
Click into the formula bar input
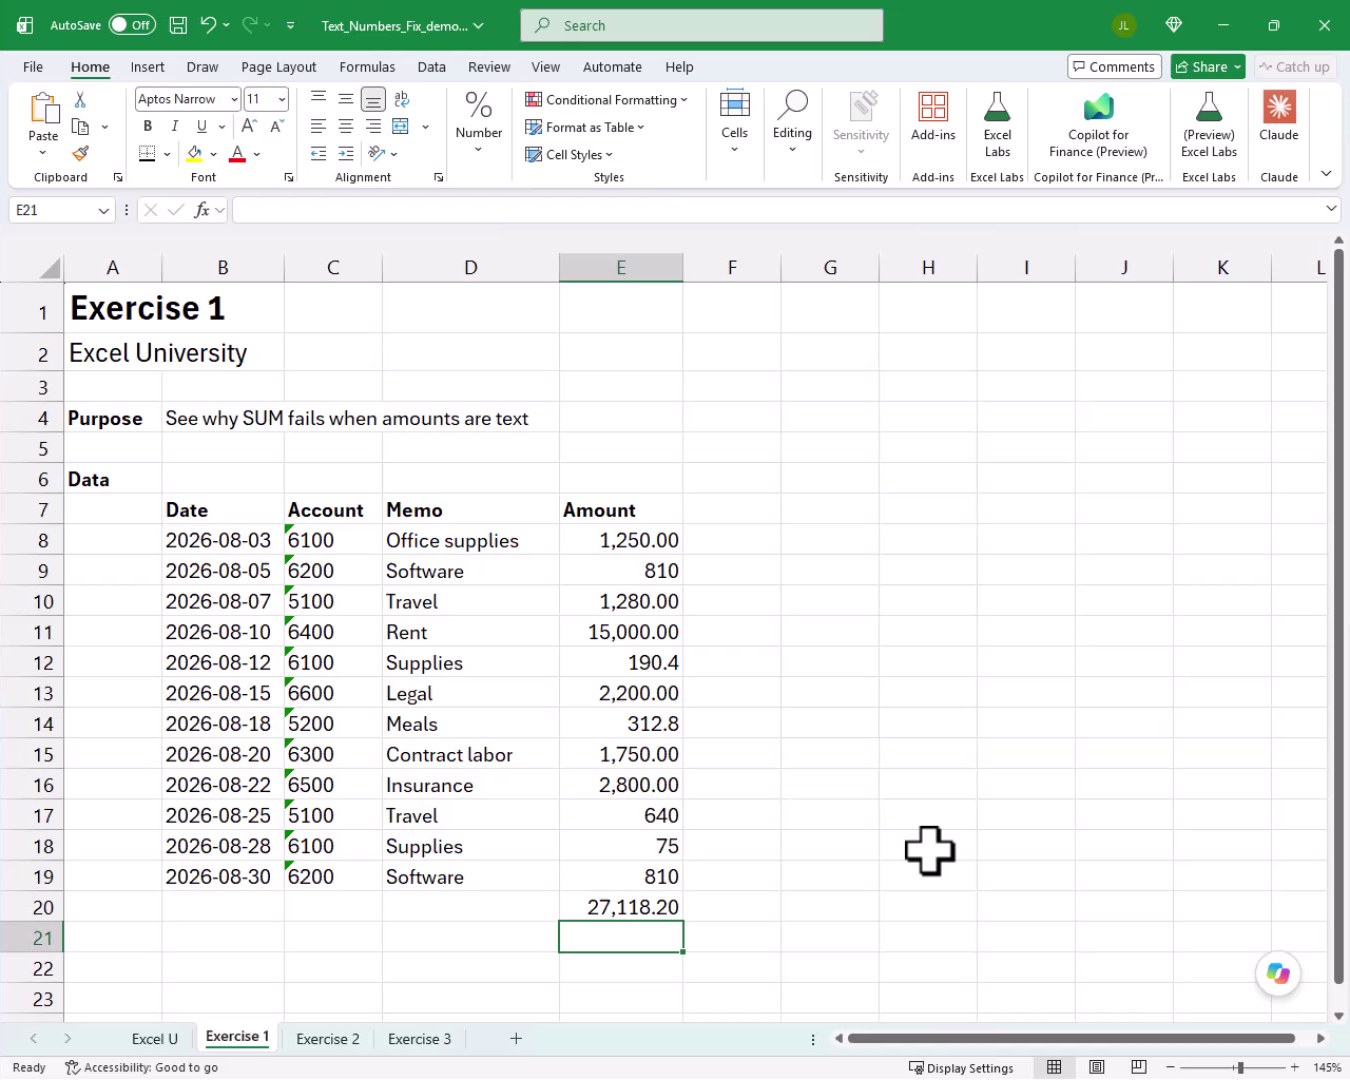pyautogui.click(x=776, y=210)
